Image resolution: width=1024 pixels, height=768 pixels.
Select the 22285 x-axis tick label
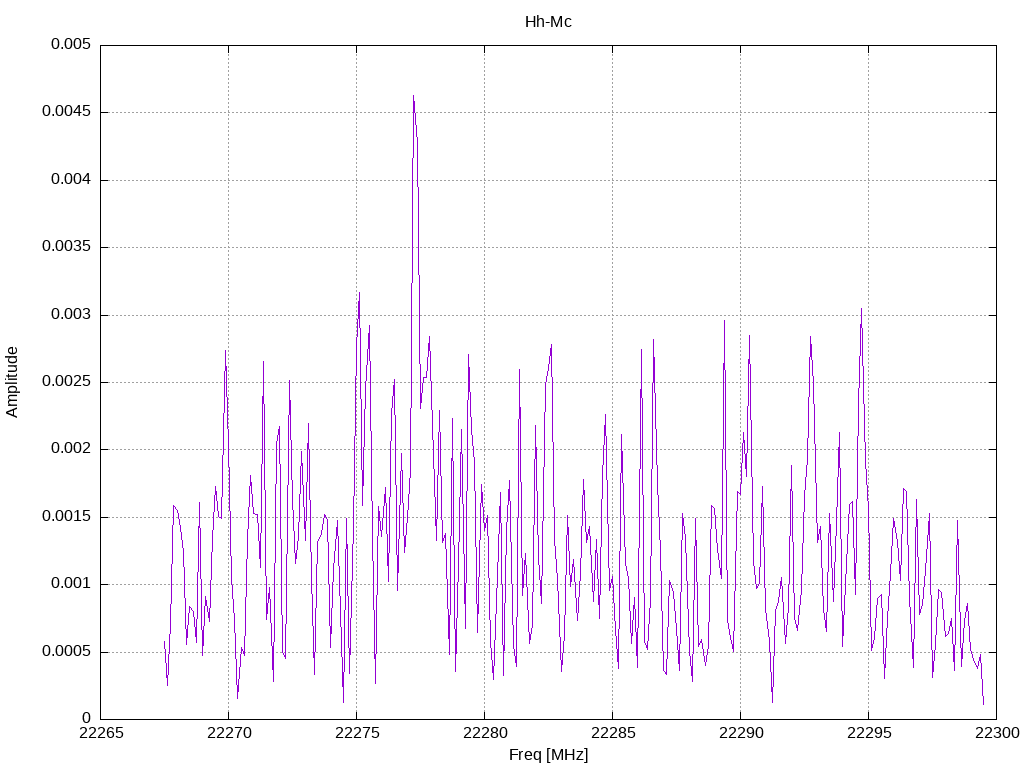pyautogui.click(x=612, y=734)
